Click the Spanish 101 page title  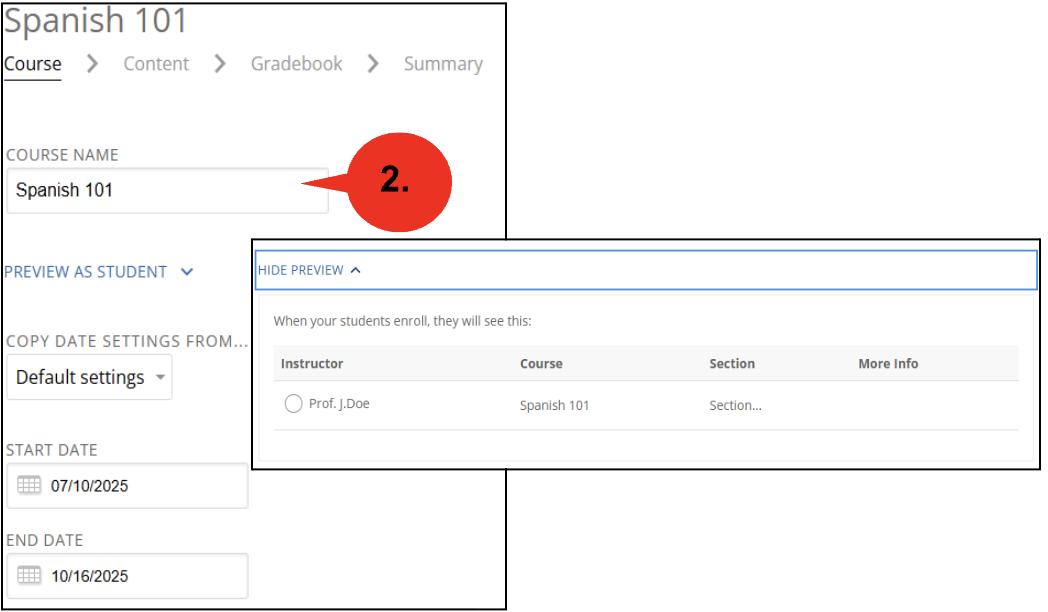[x=96, y=20]
